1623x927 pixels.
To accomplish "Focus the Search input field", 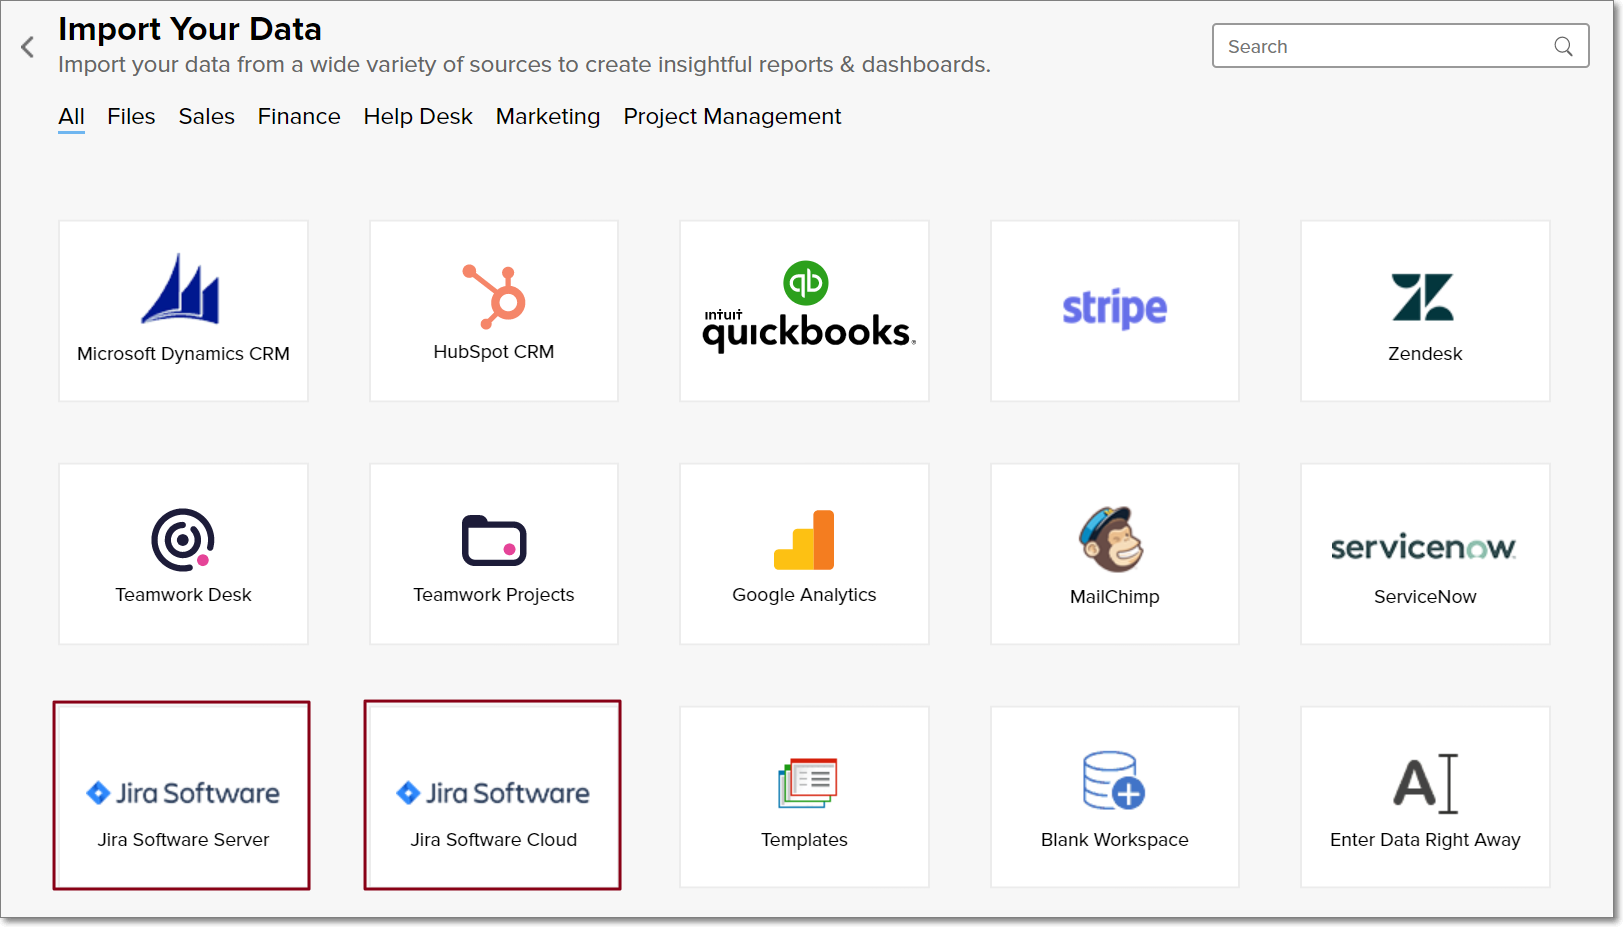I will (1400, 46).
